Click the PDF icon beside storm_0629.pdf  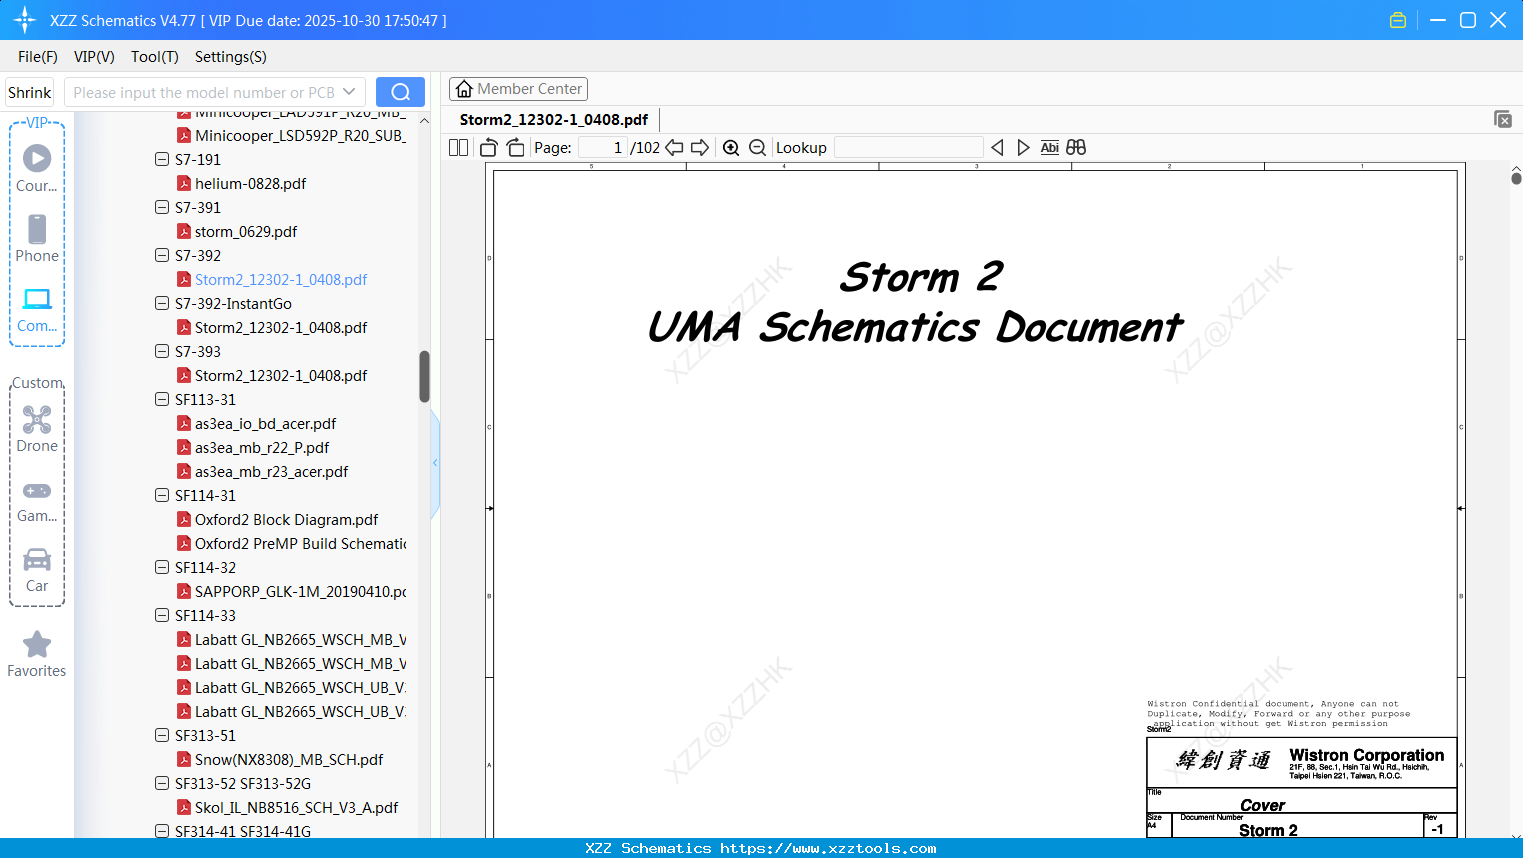click(x=184, y=231)
